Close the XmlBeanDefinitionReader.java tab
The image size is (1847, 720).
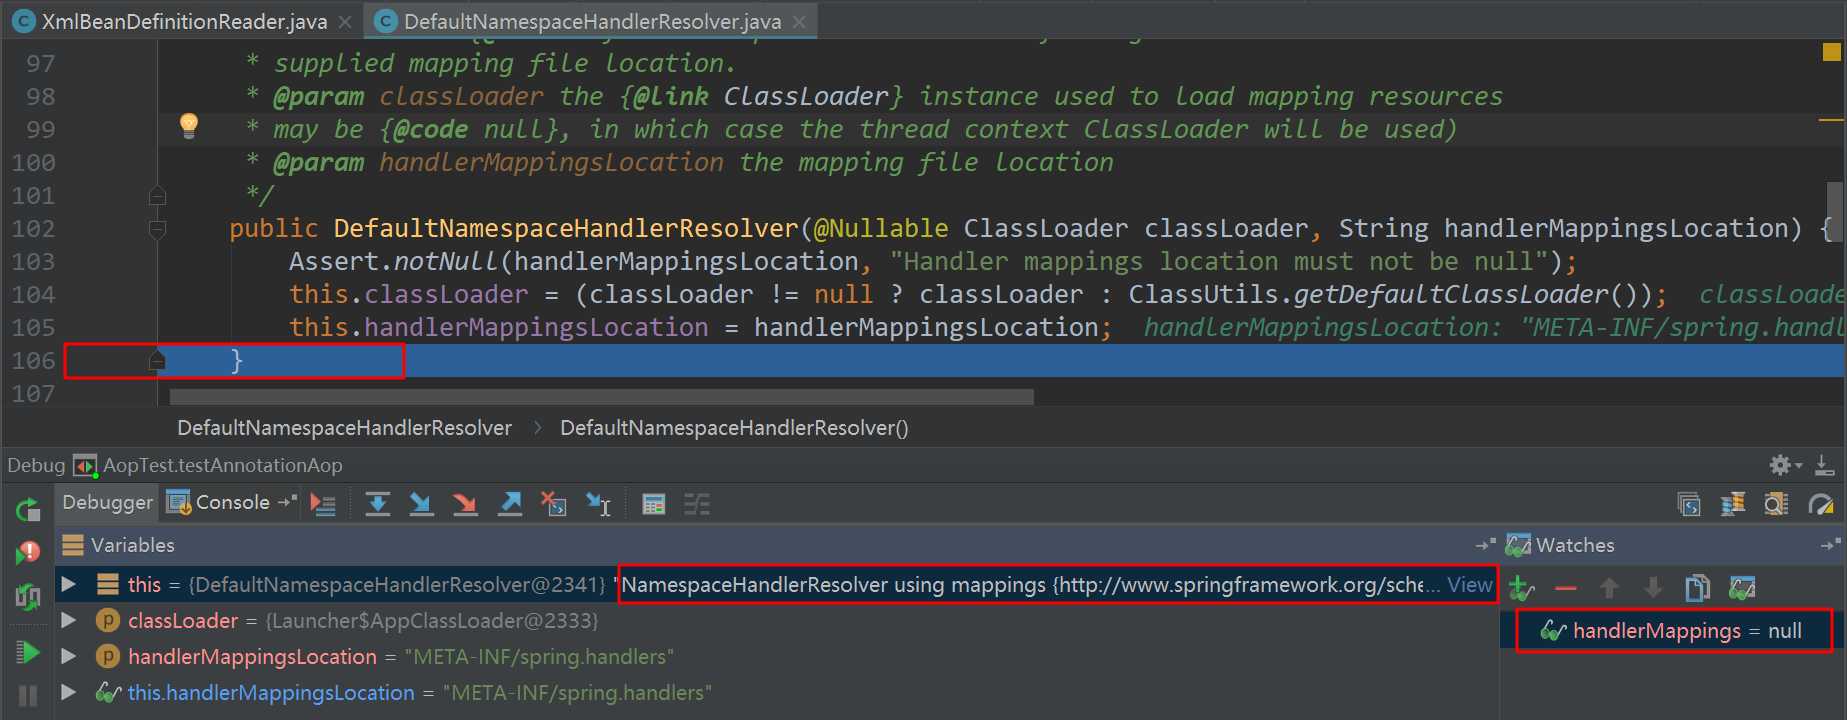click(345, 21)
